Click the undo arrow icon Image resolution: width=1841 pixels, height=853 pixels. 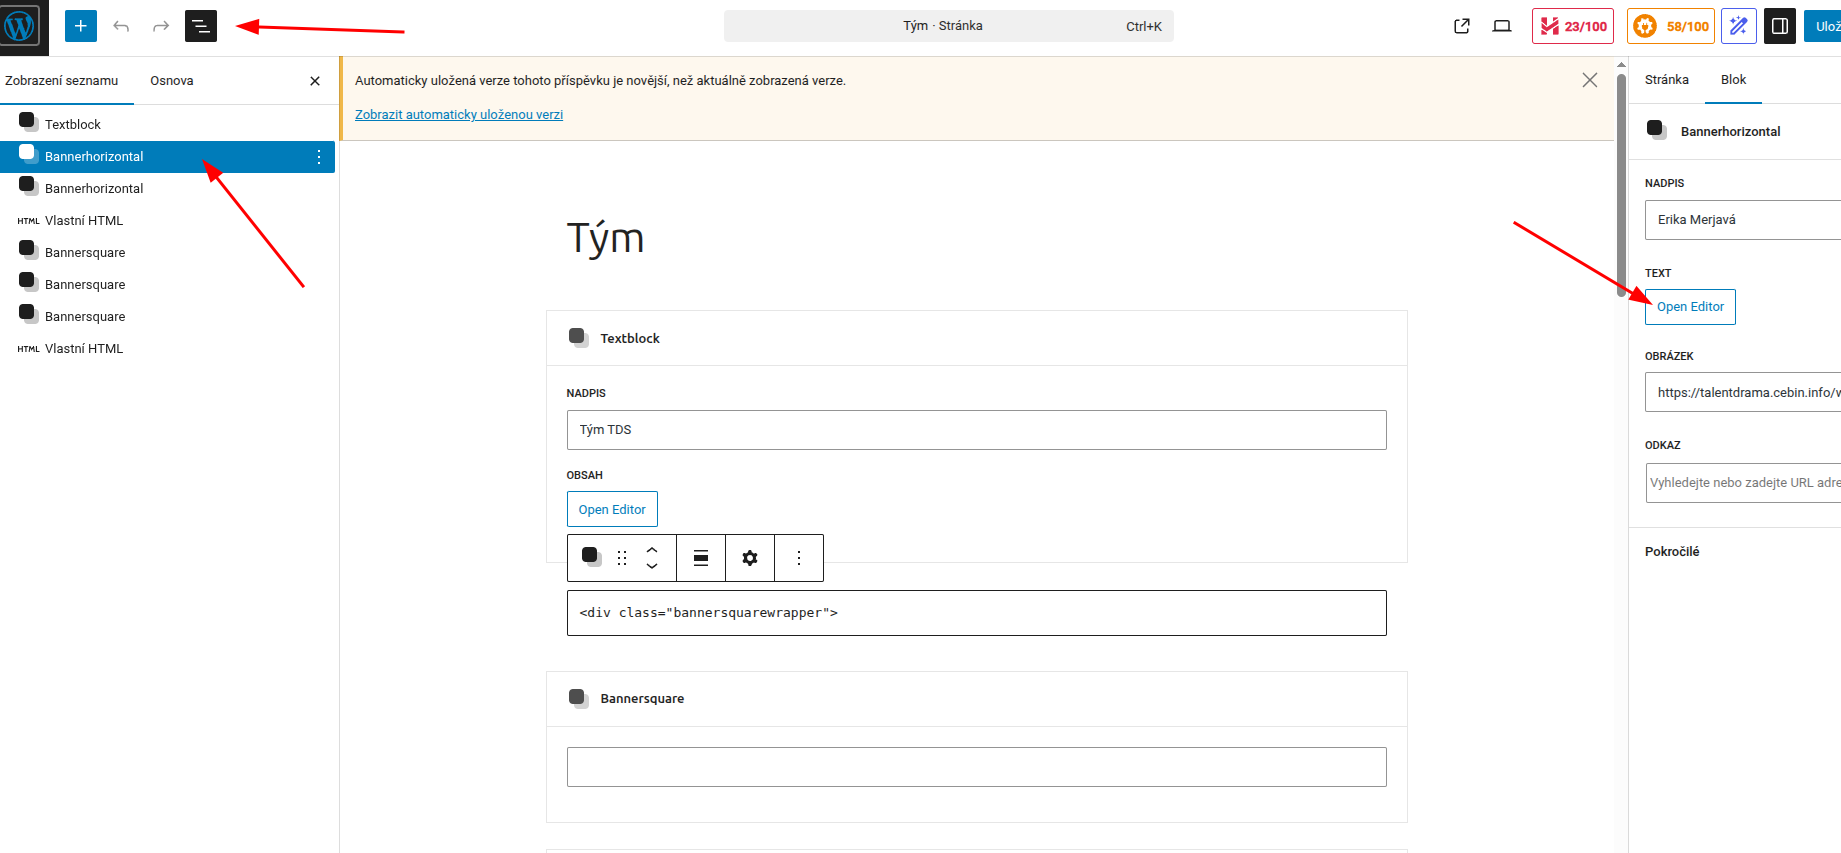click(121, 26)
